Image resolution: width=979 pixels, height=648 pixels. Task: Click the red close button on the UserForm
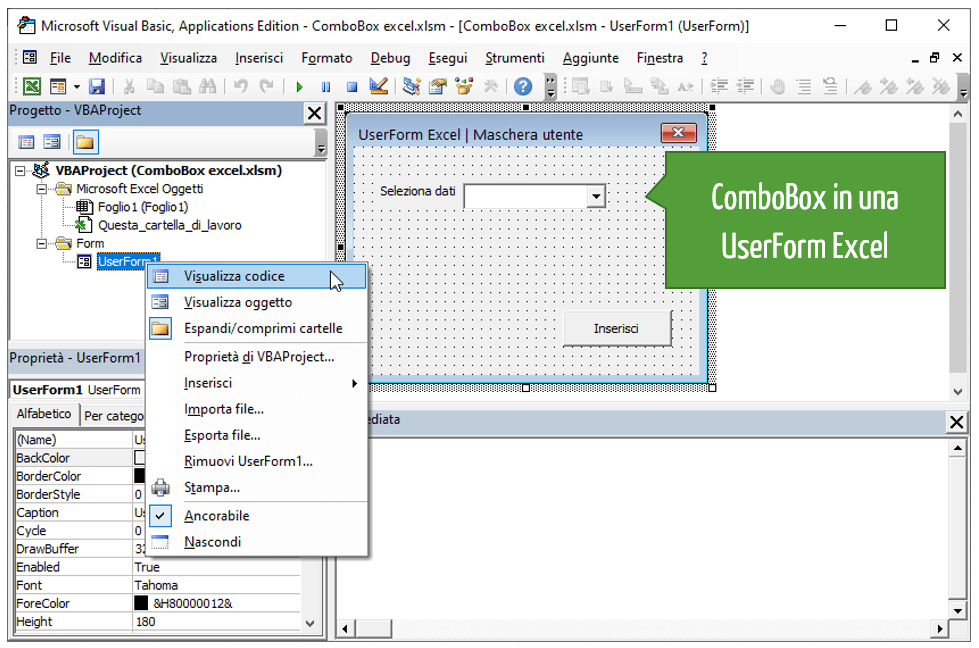pos(678,132)
